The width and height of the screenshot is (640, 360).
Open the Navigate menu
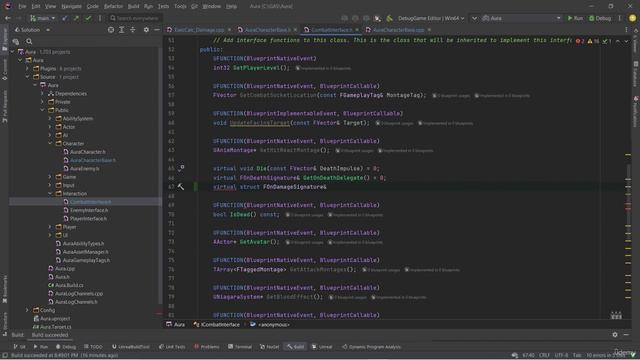pos(71,7)
